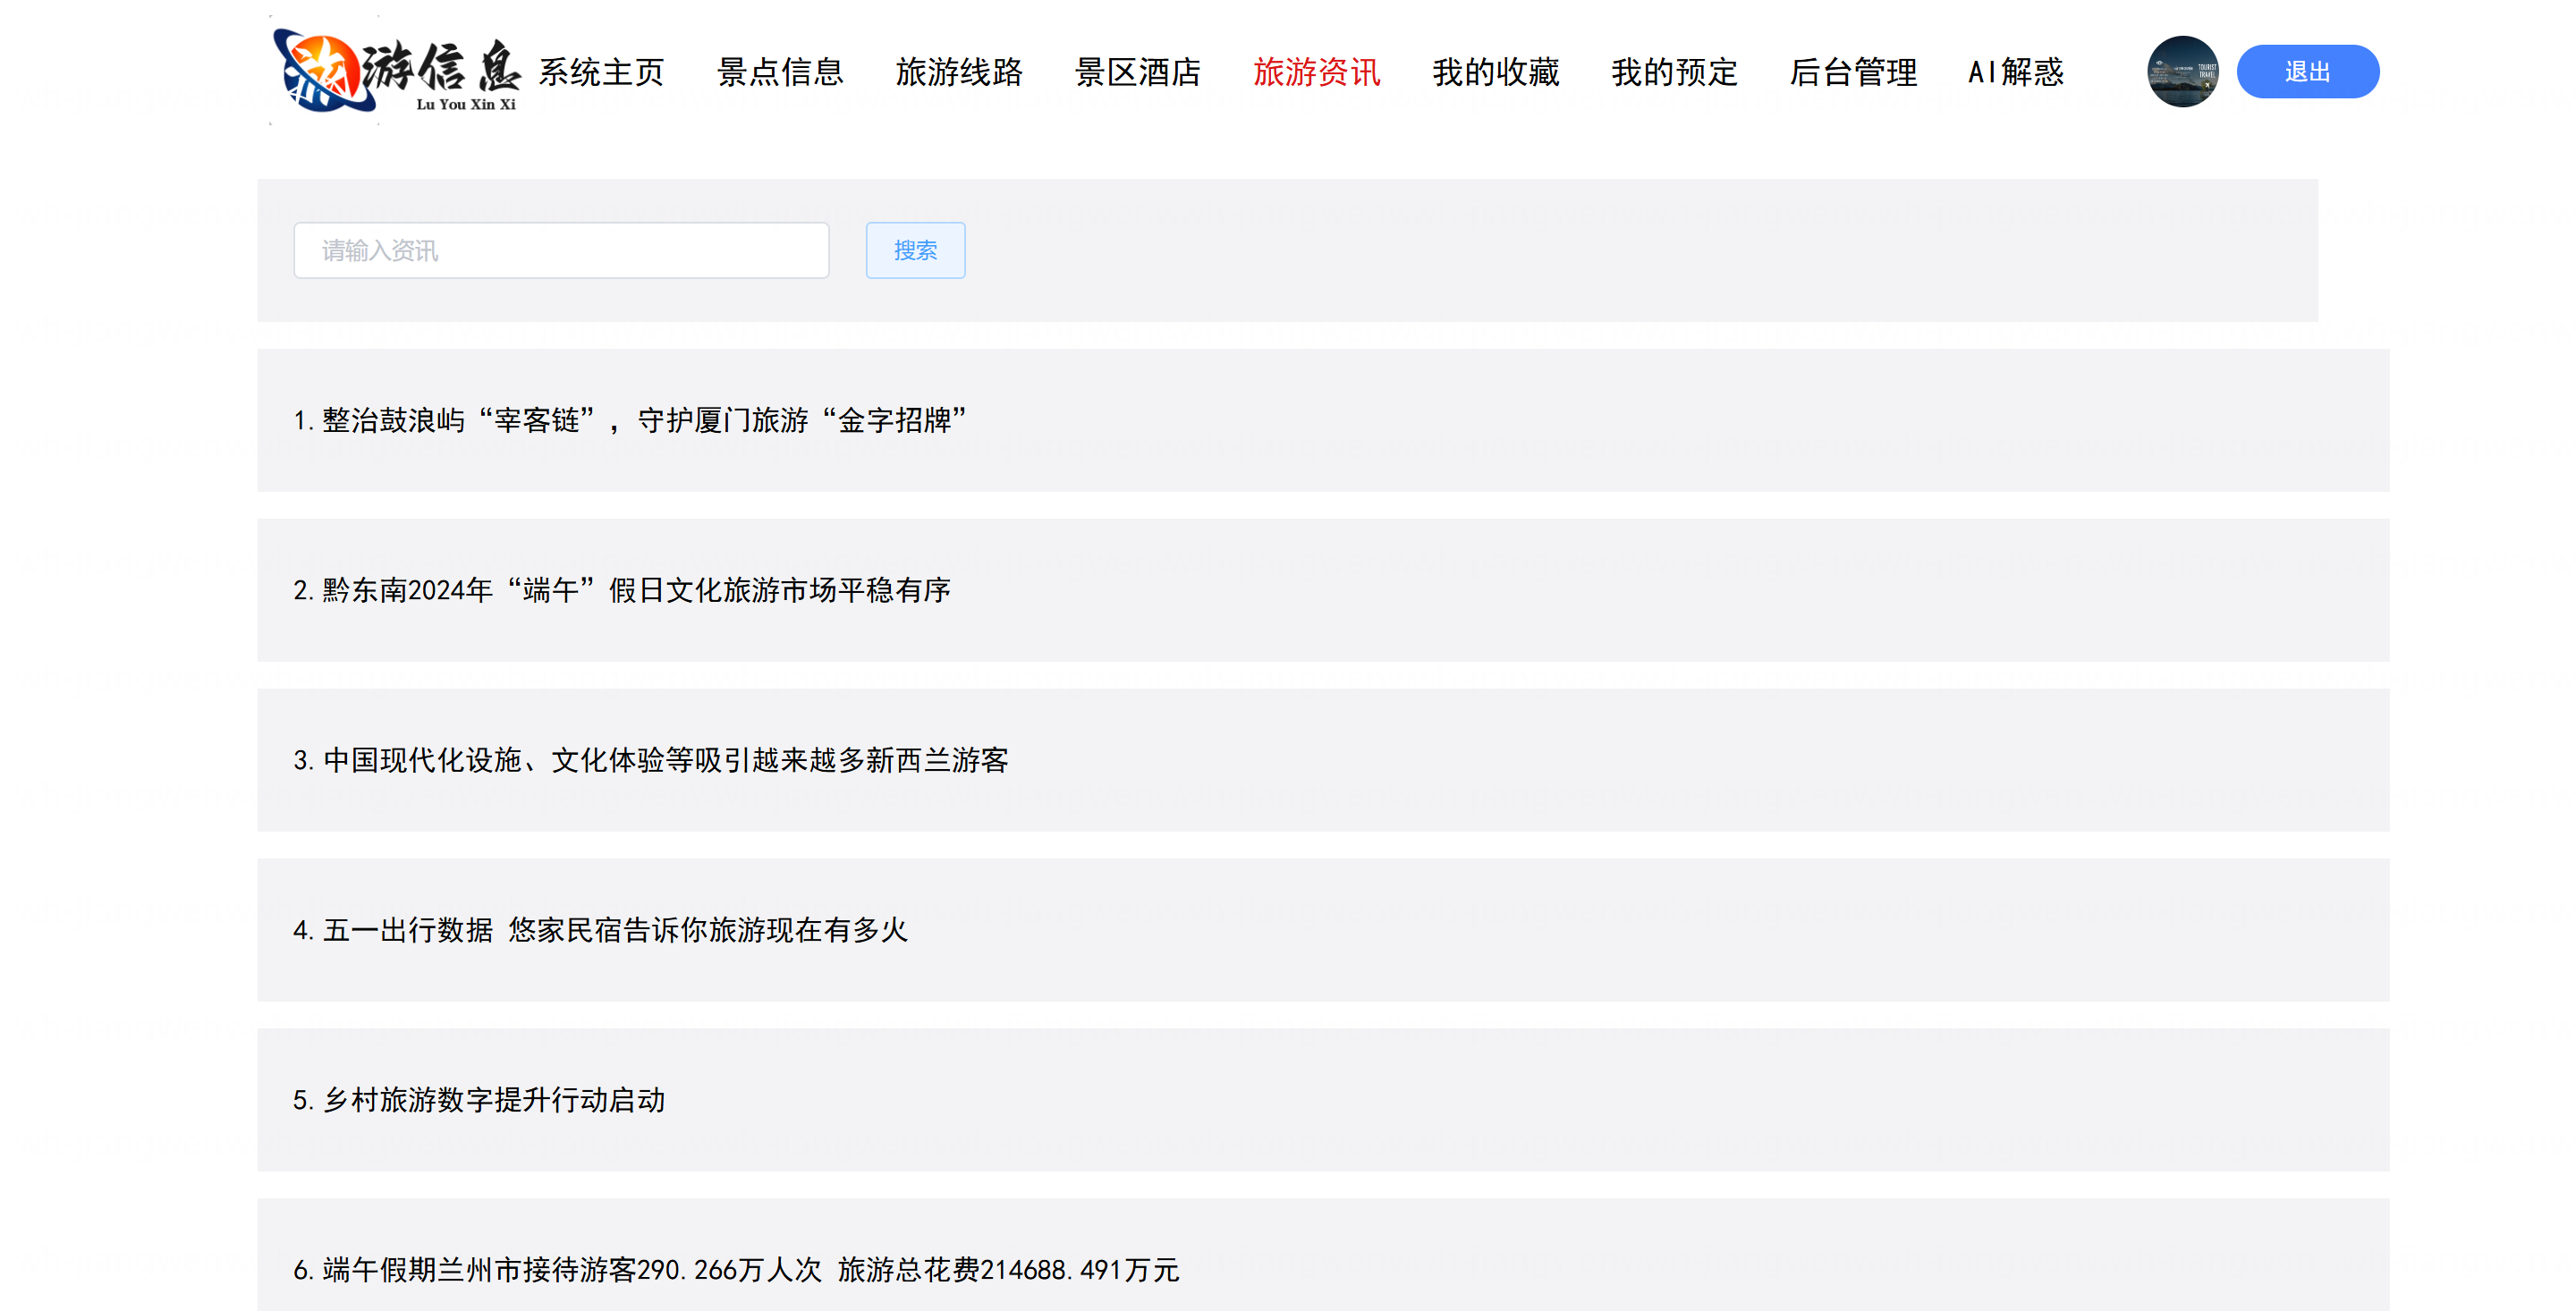Enter 后台管理 section

pyautogui.click(x=1853, y=72)
